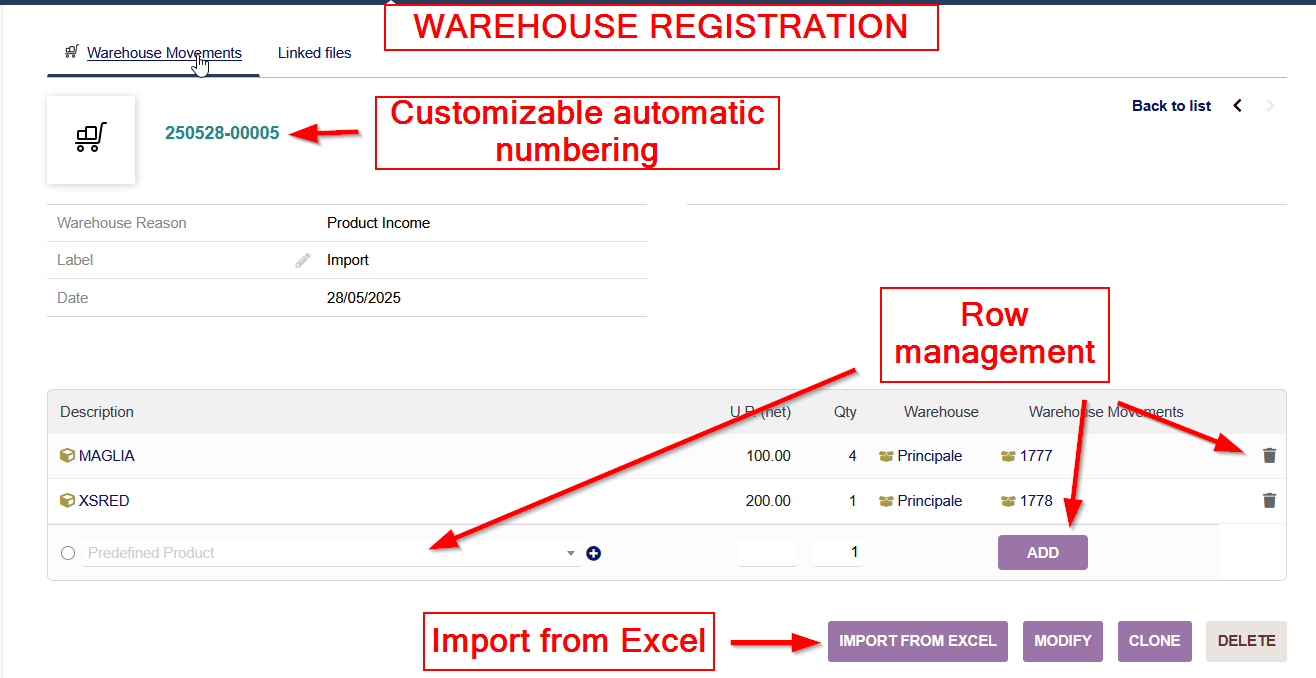Click the MODIFY button

[1063, 641]
